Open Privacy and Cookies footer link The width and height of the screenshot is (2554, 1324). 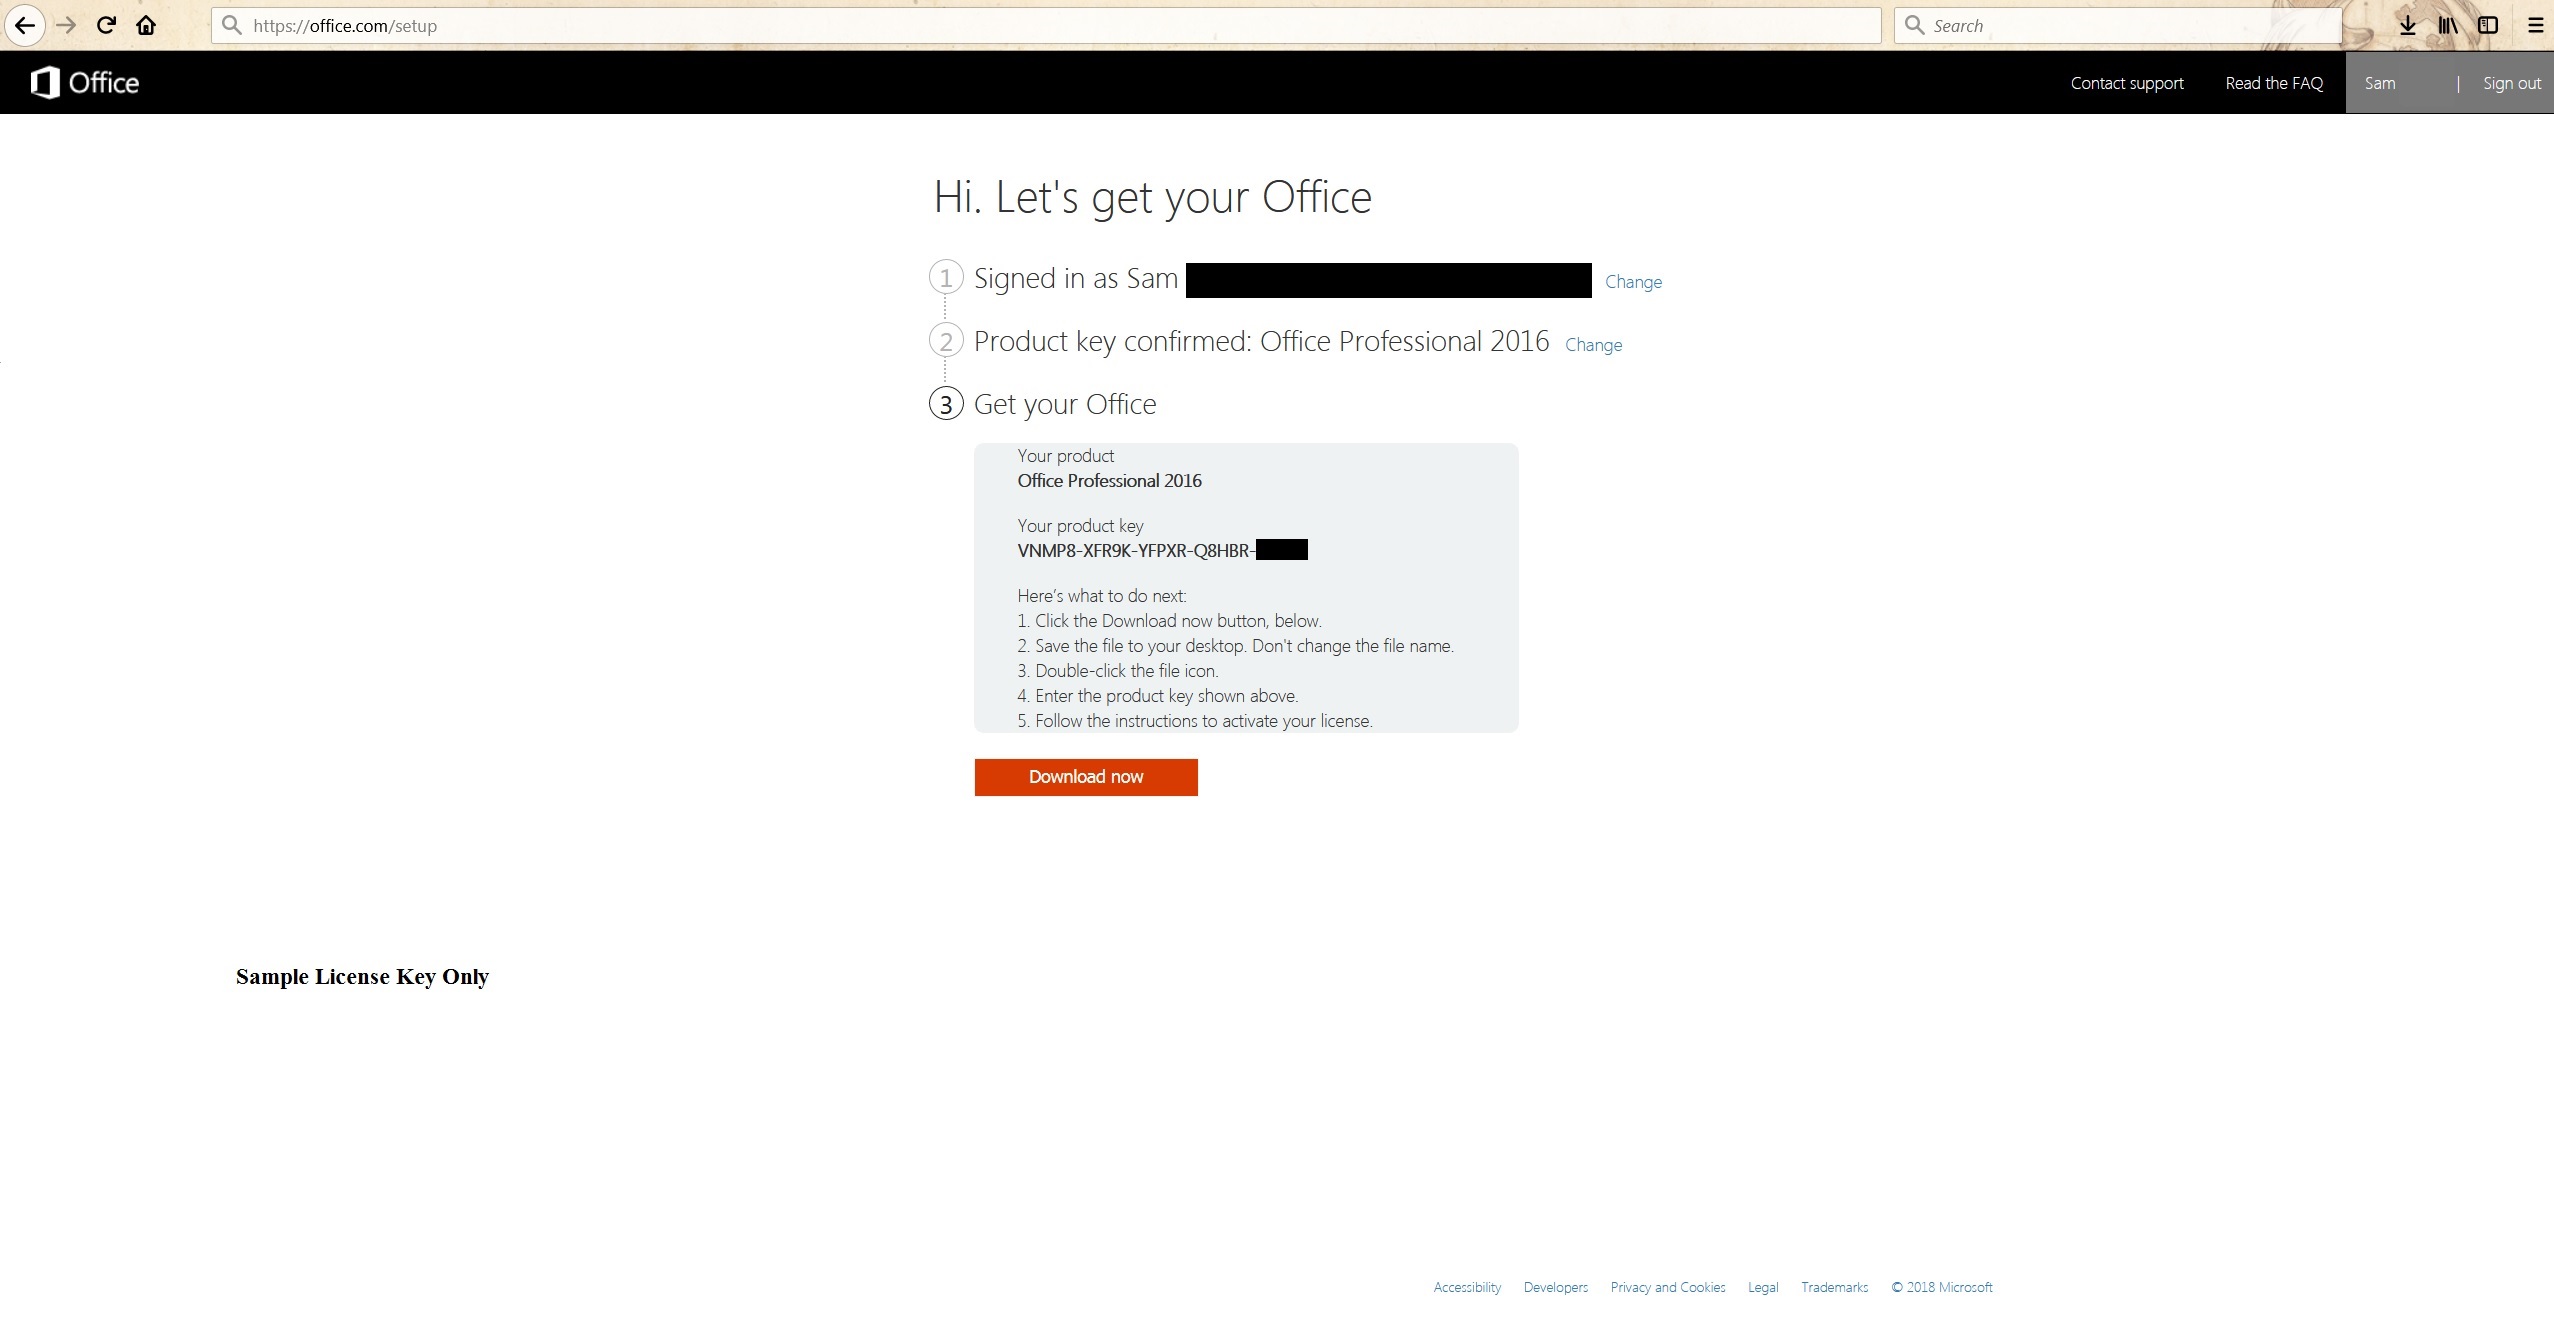(x=1668, y=1287)
